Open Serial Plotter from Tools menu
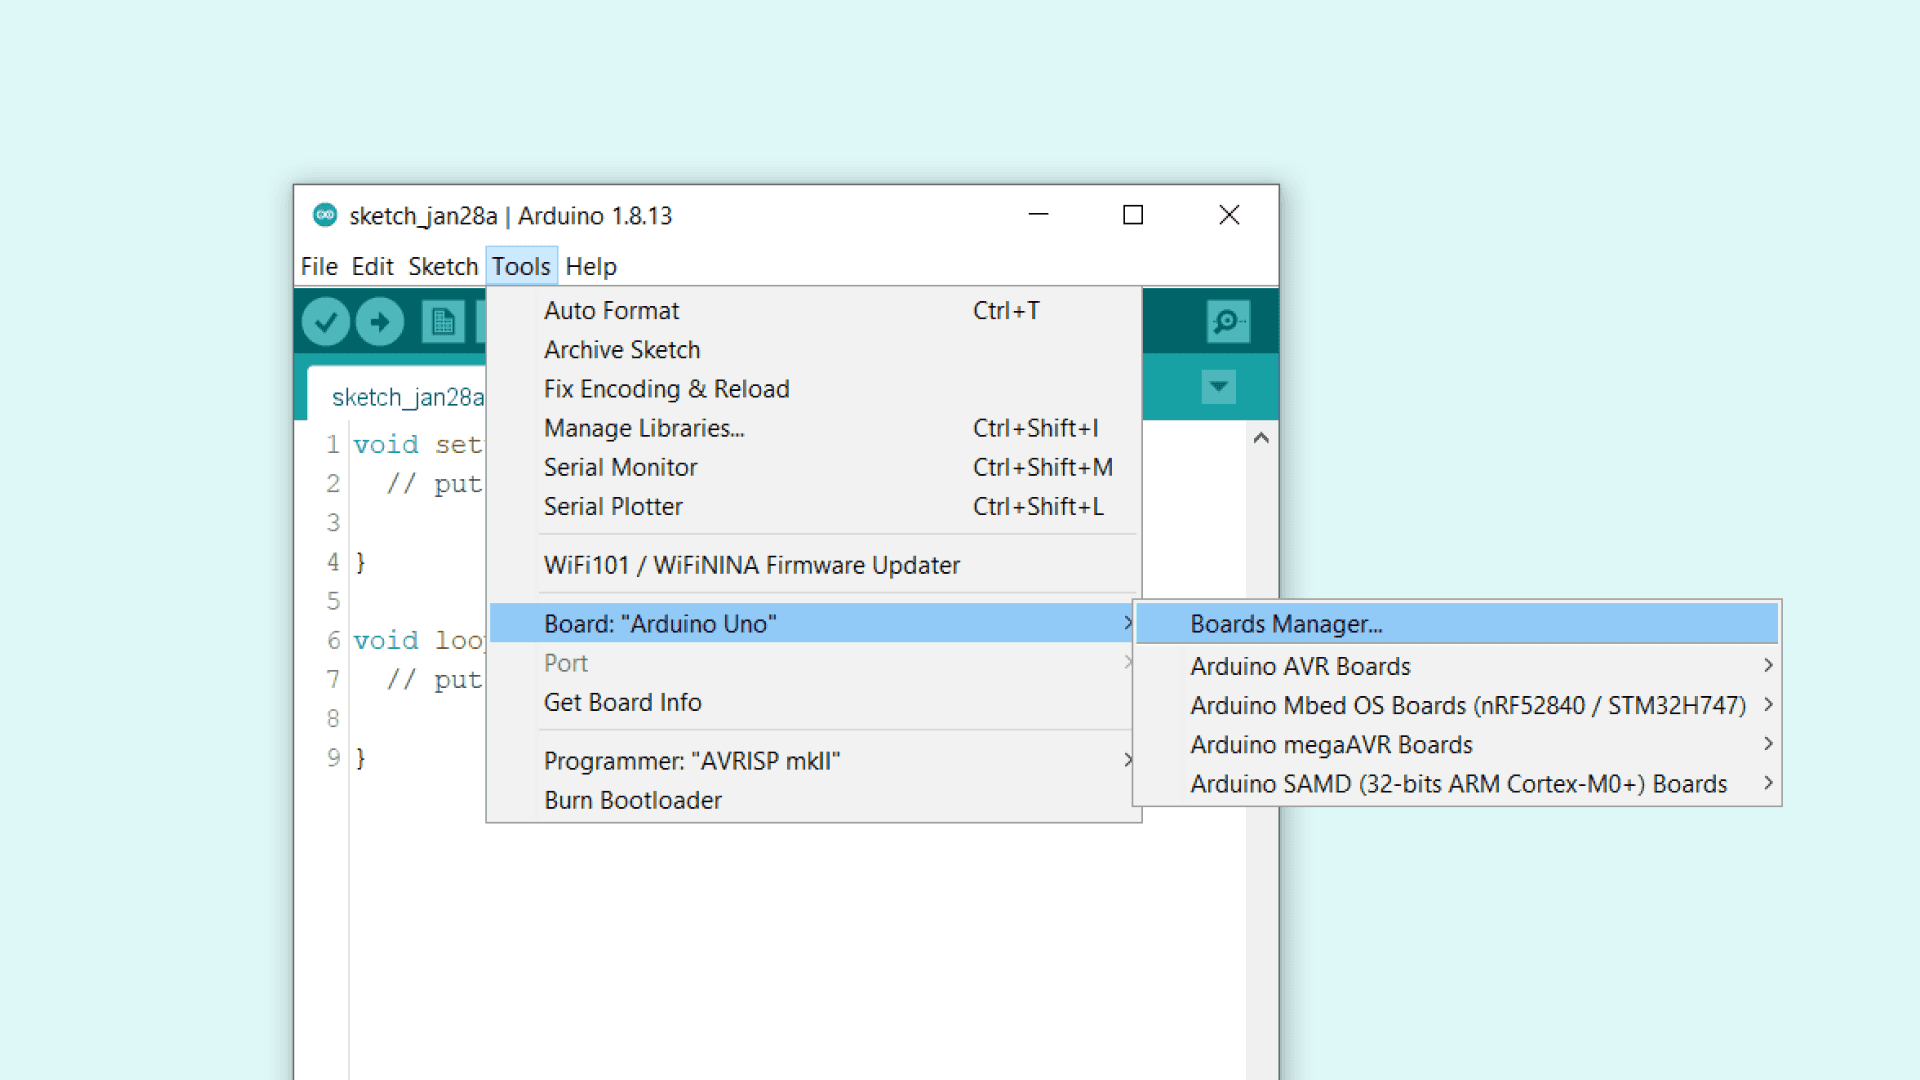This screenshot has height=1080, width=1920. (x=613, y=507)
